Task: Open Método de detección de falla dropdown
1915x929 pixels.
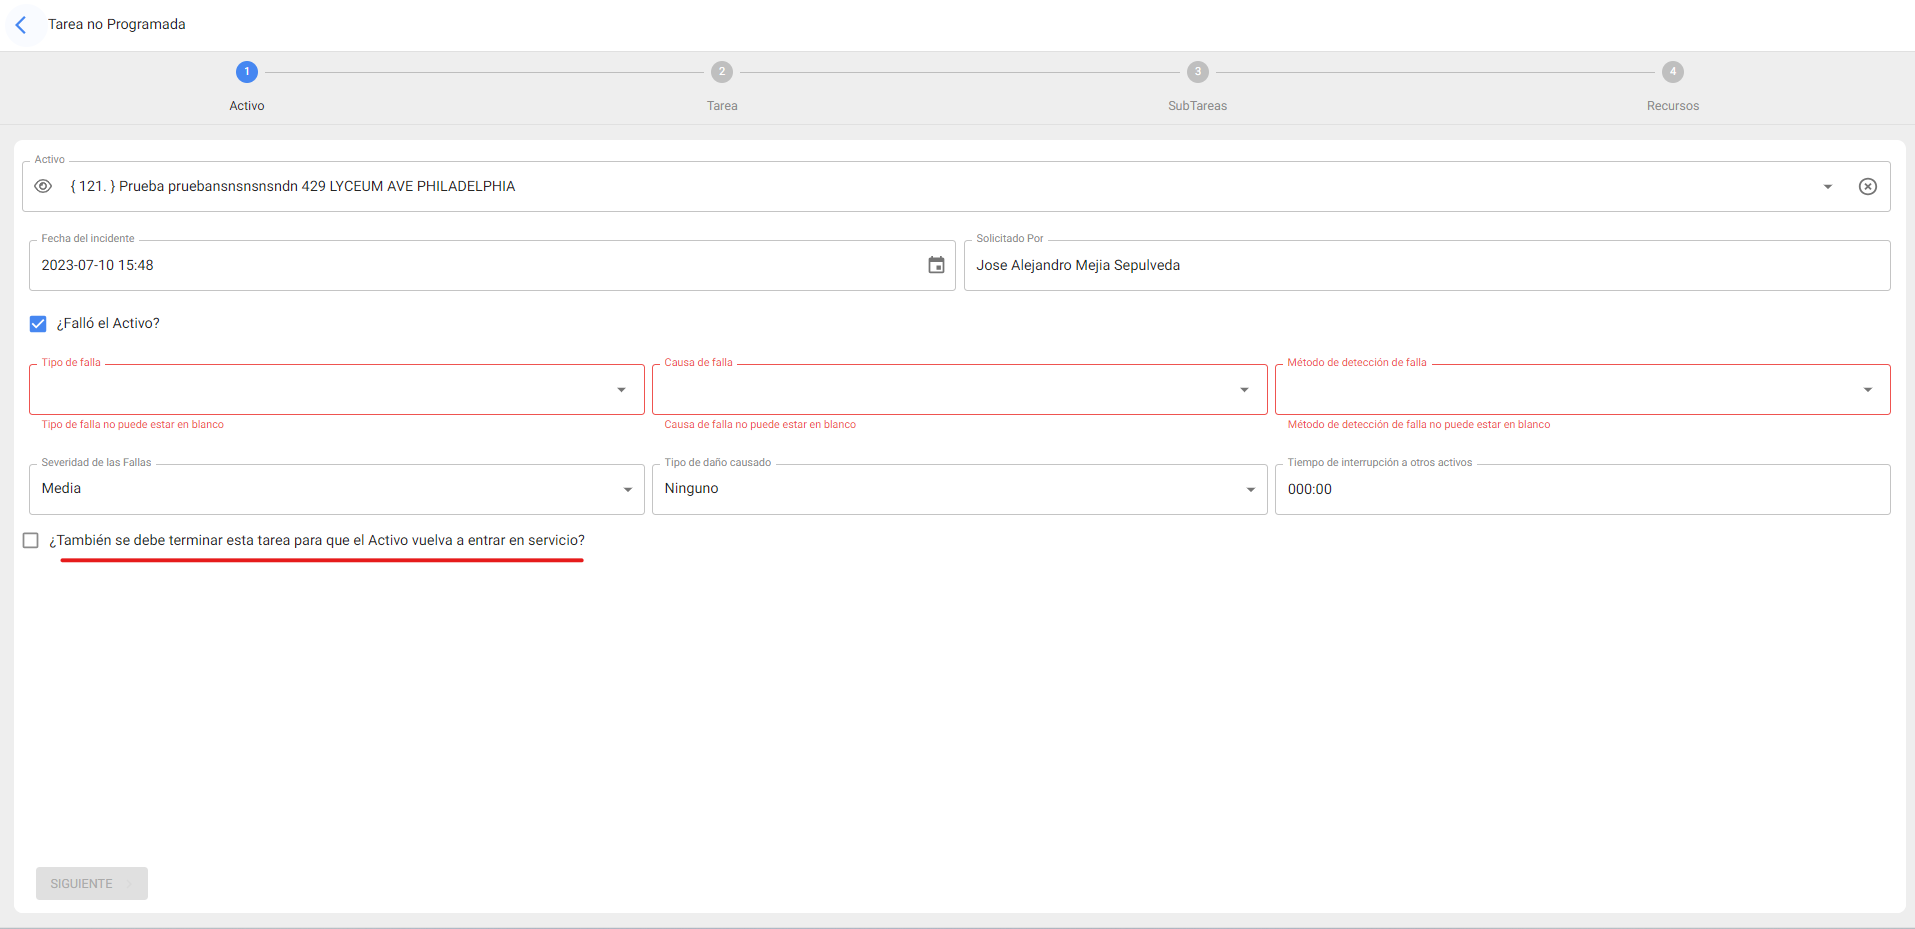Action: click(1867, 390)
